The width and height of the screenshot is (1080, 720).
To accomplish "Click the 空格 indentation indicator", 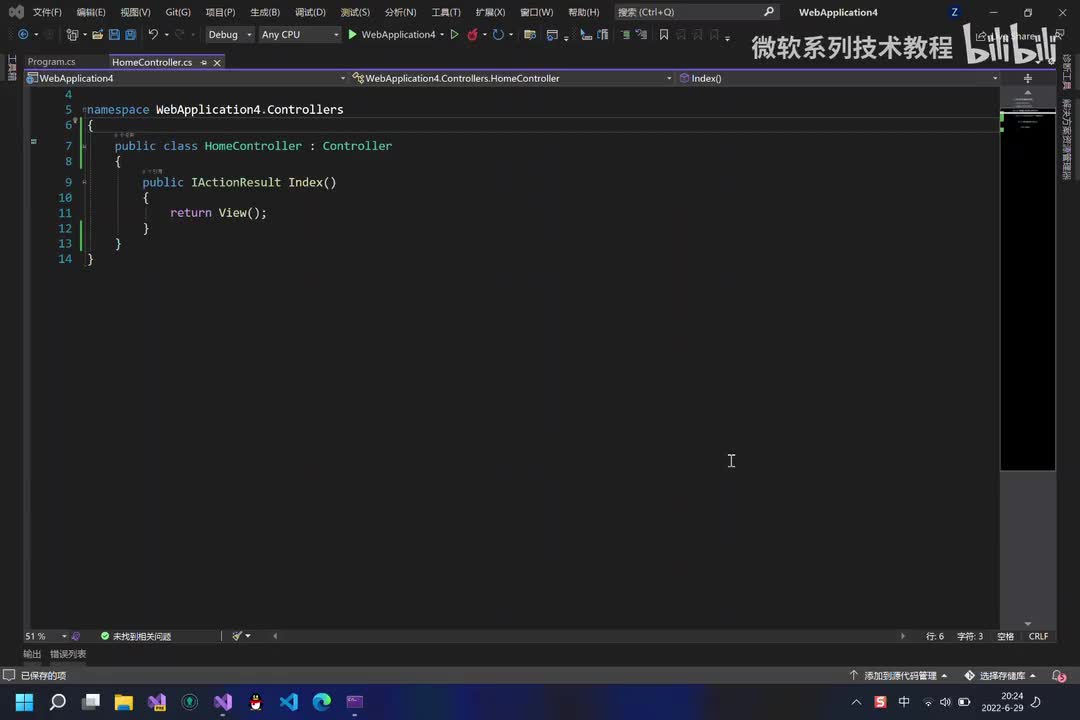I will (1005, 636).
